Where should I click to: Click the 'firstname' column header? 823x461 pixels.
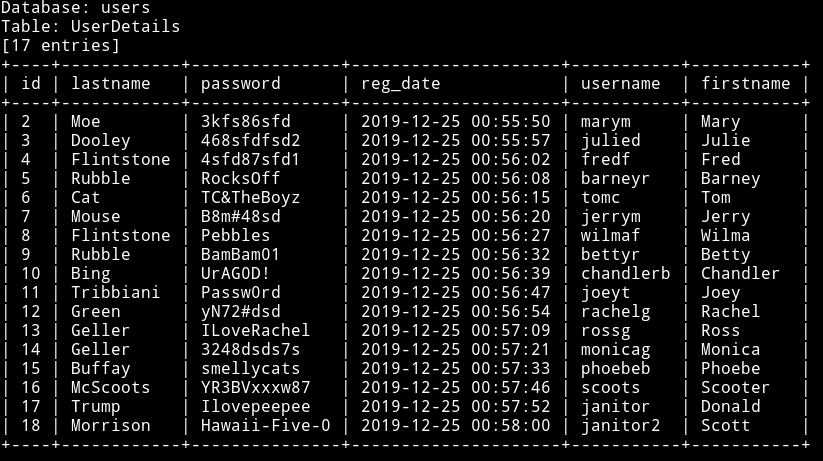click(x=745, y=83)
